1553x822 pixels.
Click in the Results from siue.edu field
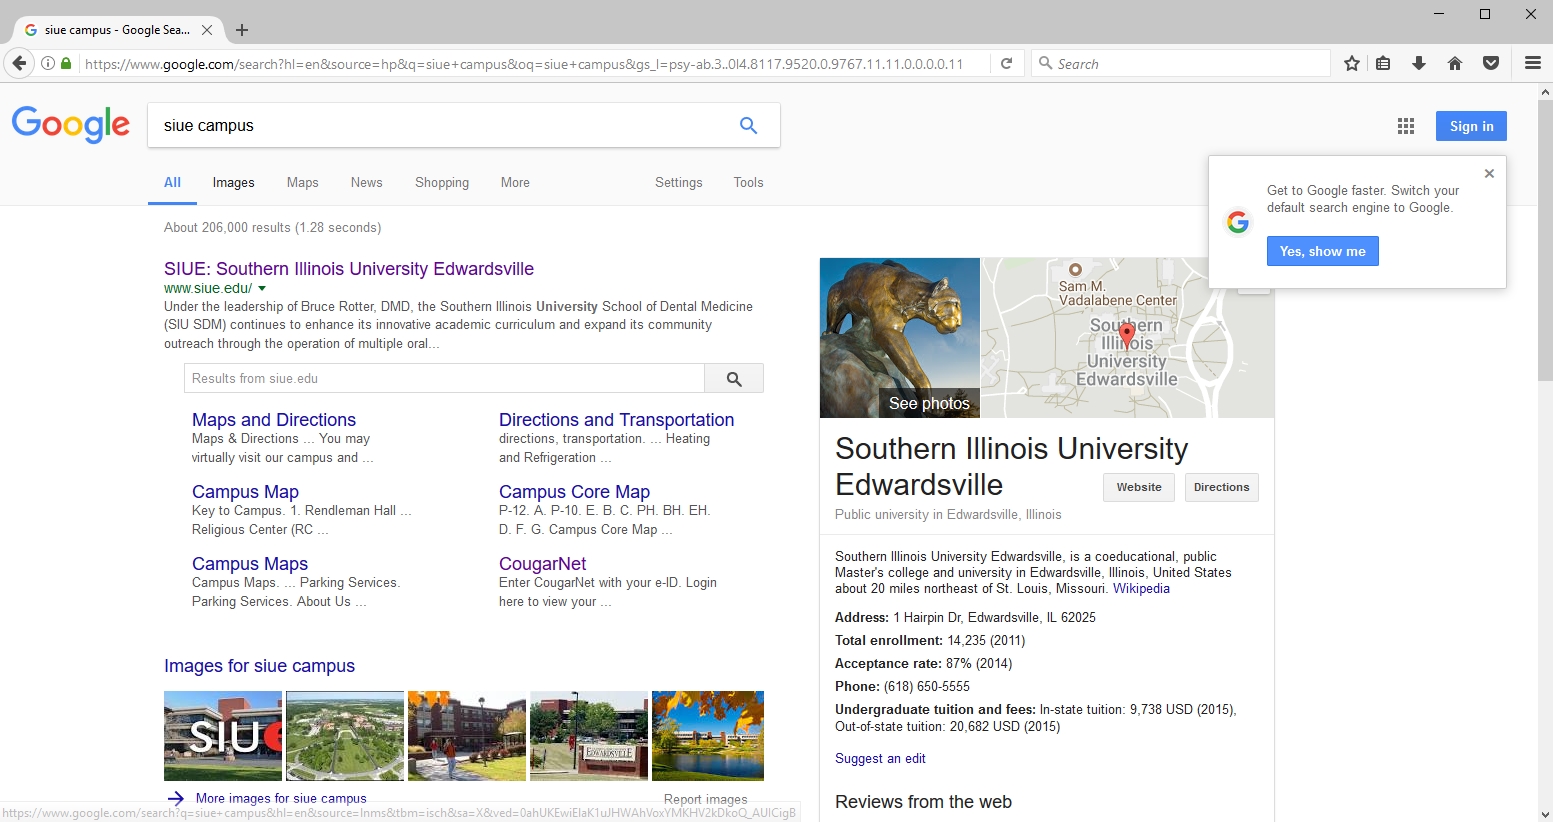[x=444, y=379]
